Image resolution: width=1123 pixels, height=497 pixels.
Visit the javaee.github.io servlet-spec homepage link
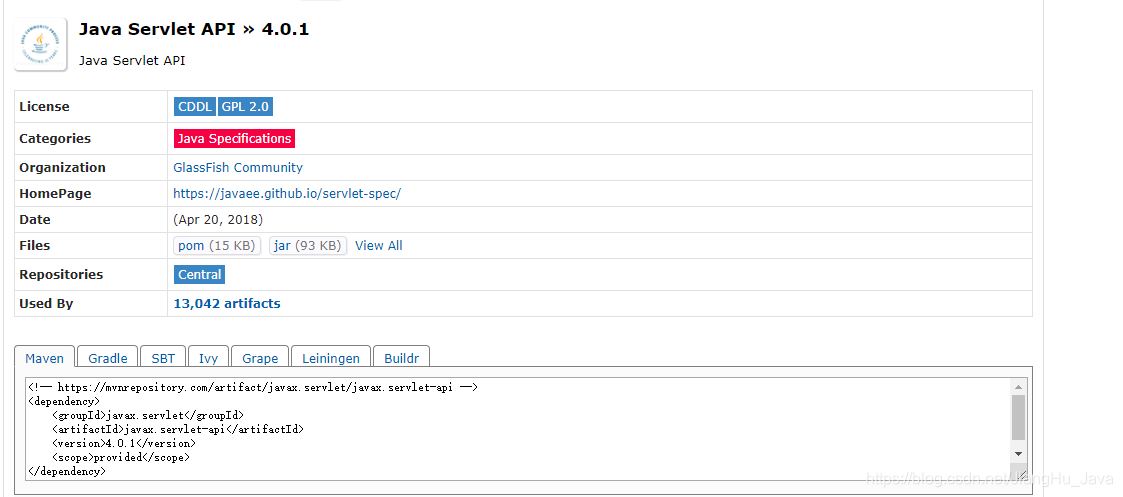click(x=287, y=194)
